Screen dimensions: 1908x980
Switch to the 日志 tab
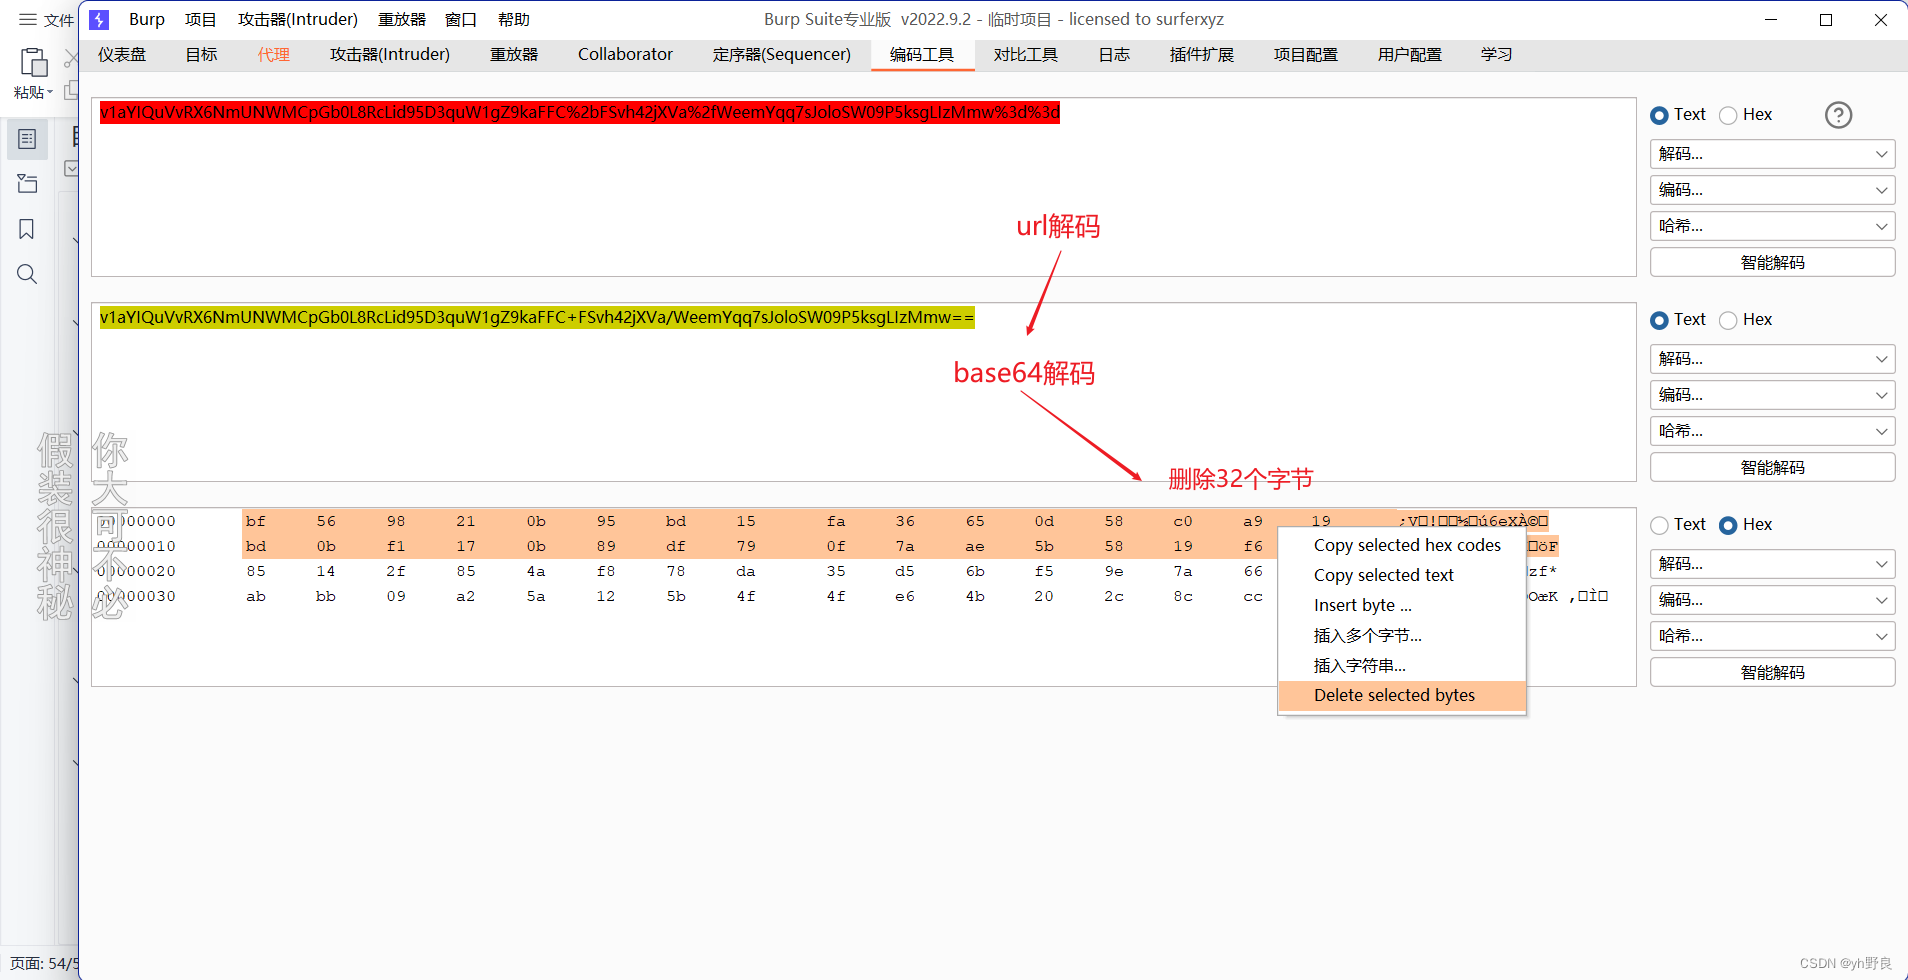[x=1114, y=55]
